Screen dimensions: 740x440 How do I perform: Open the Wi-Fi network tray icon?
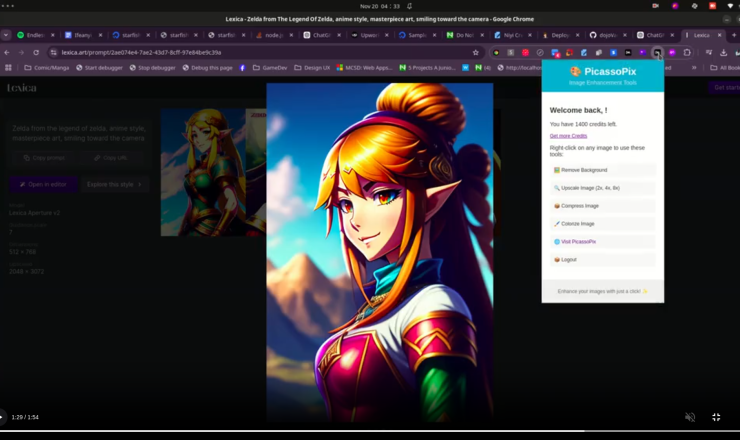pos(730,6)
